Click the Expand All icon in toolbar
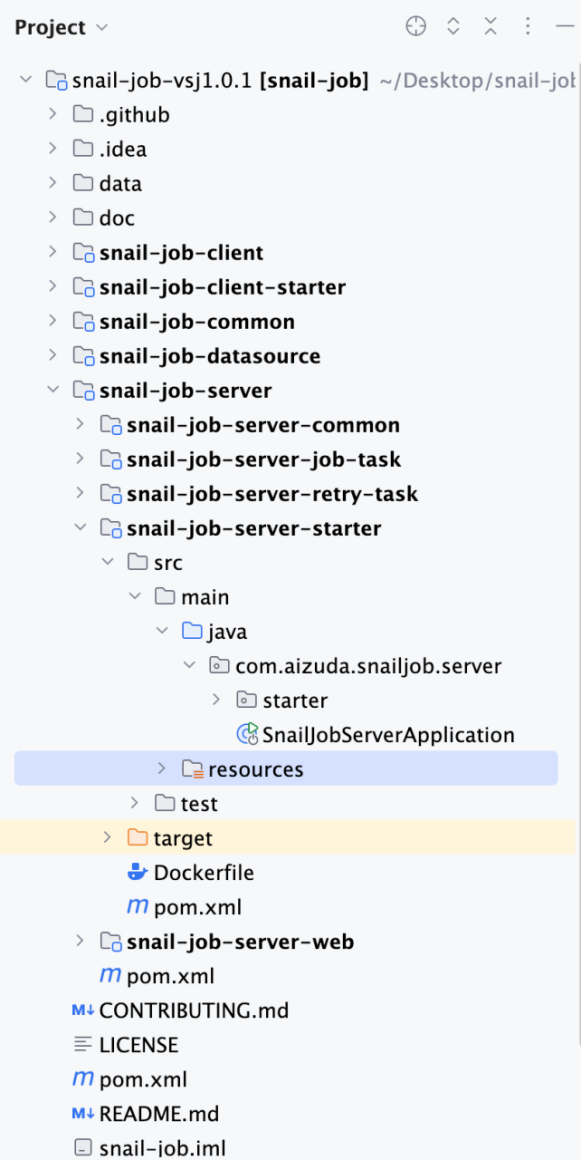 453,27
